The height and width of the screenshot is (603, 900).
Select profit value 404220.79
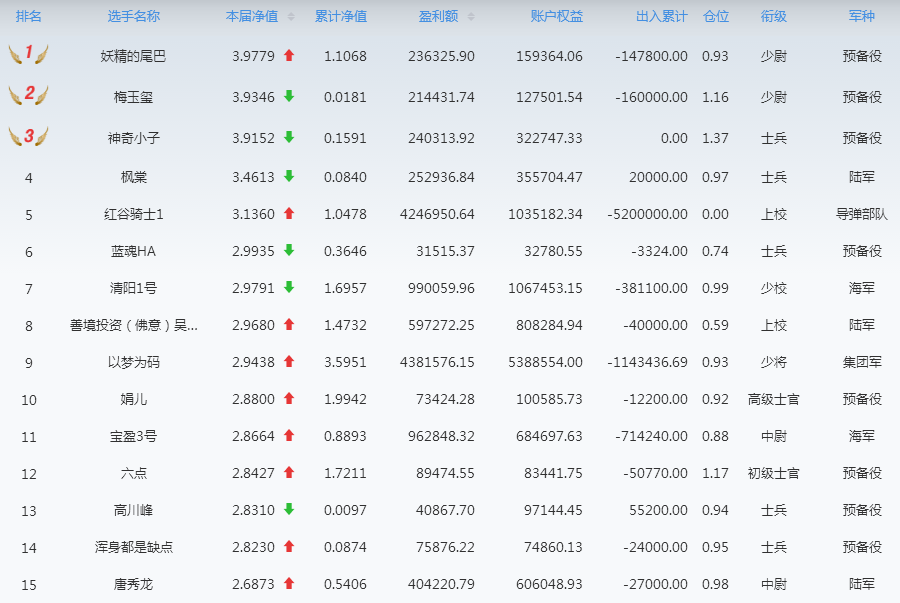441,585
